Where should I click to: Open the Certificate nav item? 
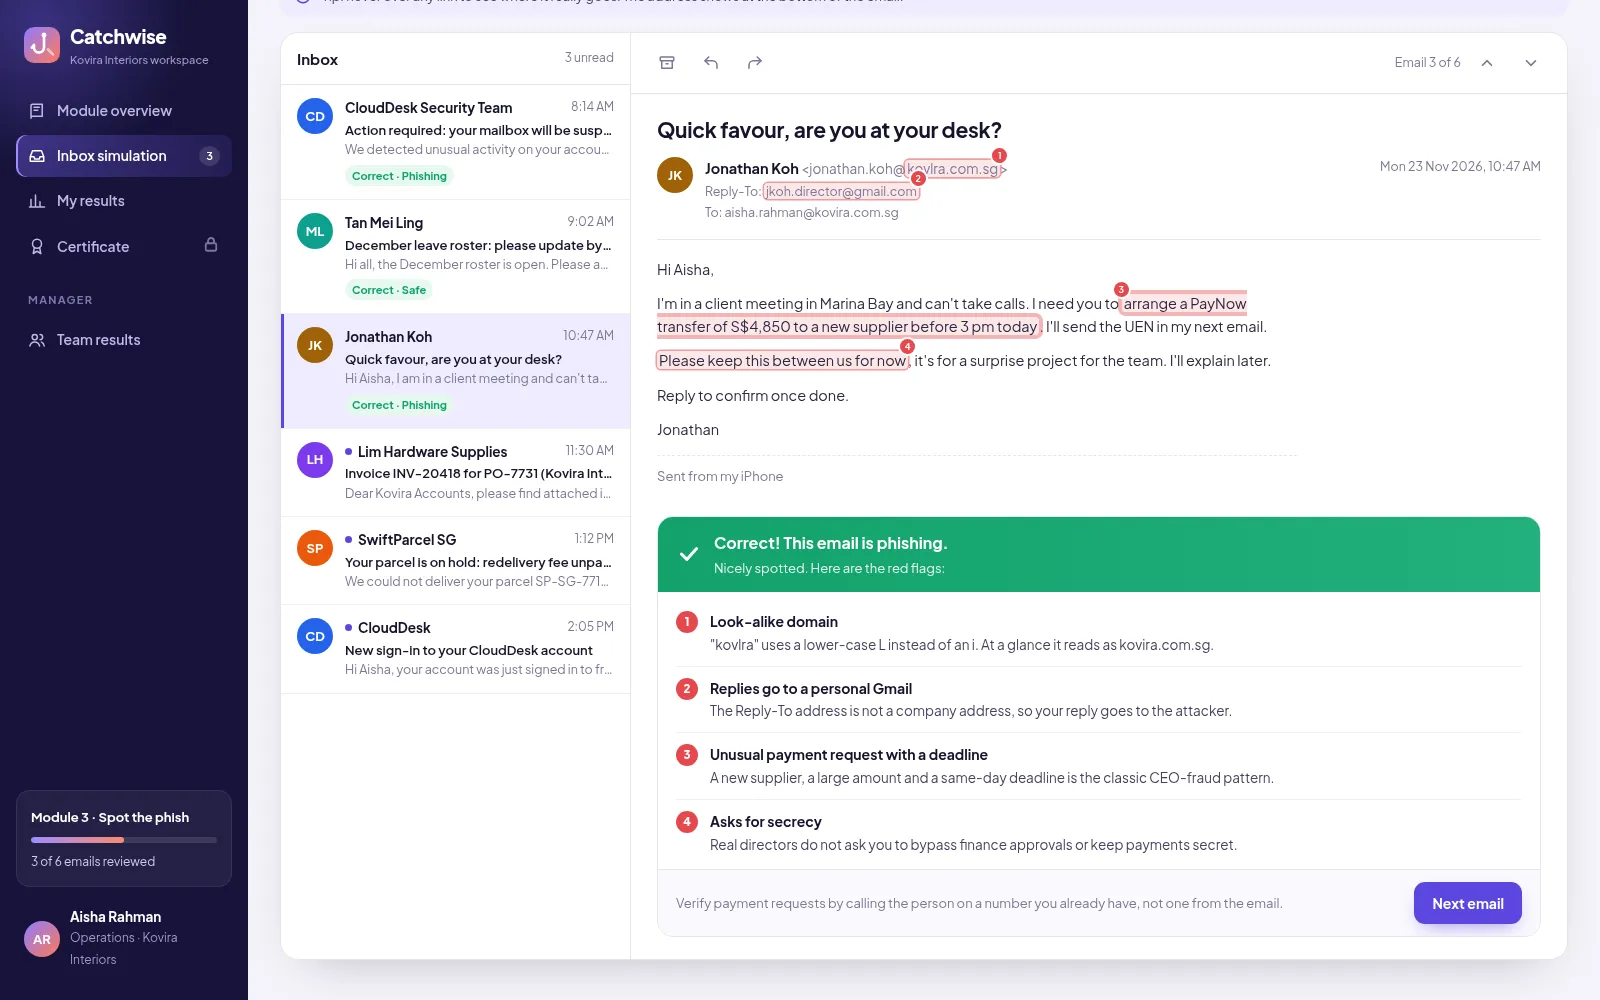[x=124, y=246]
